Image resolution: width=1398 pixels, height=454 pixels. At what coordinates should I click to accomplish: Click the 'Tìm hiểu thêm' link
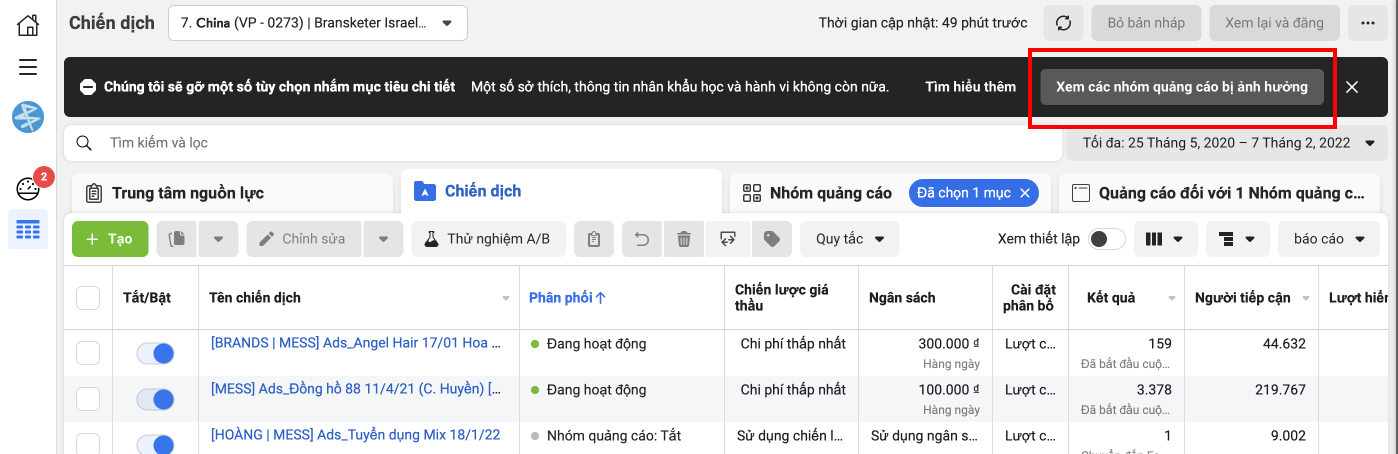[970, 87]
